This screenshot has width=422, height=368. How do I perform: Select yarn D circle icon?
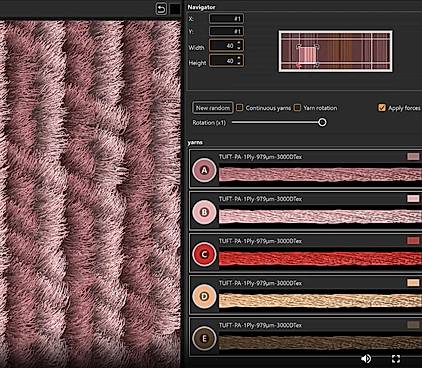click(204, 296)
